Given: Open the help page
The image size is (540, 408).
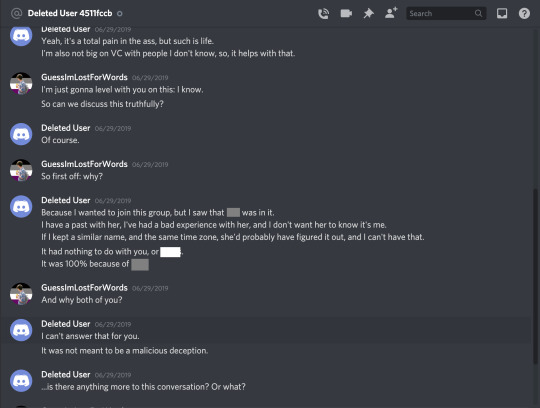Looking at the screenshot, I should 524,13.
